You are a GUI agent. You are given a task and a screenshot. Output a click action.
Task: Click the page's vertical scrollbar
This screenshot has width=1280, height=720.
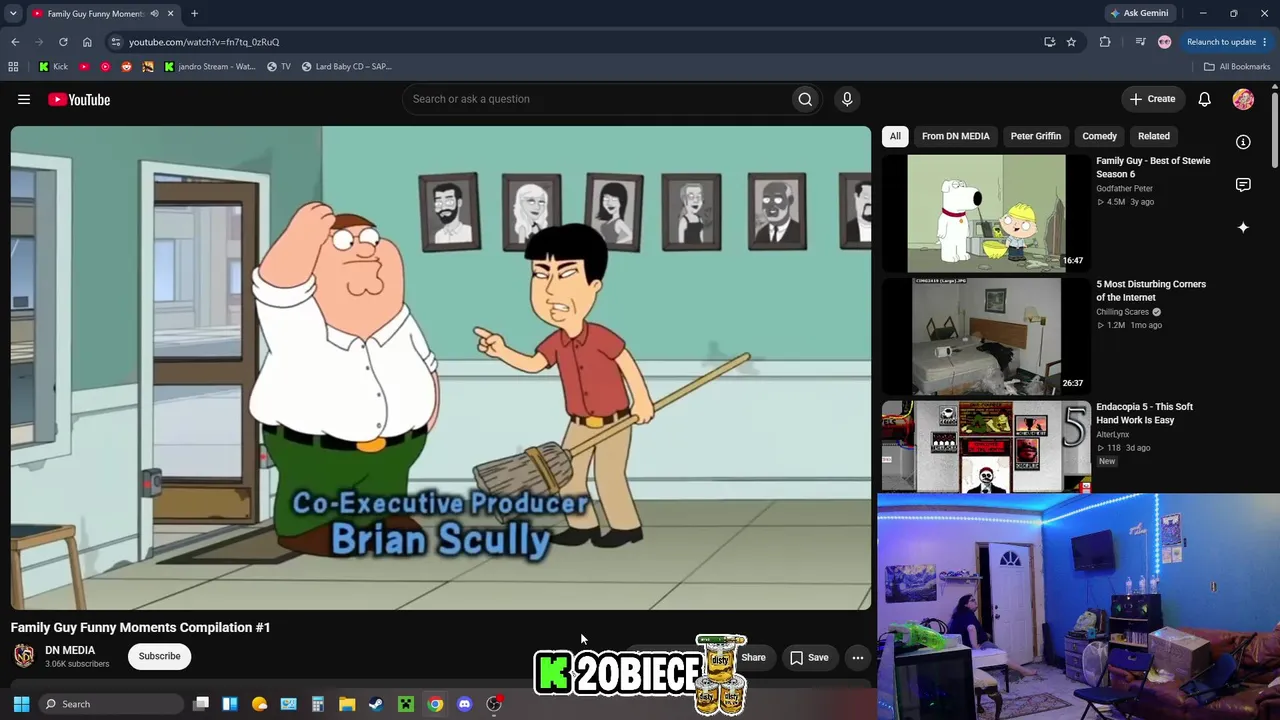pos(1275,130)
